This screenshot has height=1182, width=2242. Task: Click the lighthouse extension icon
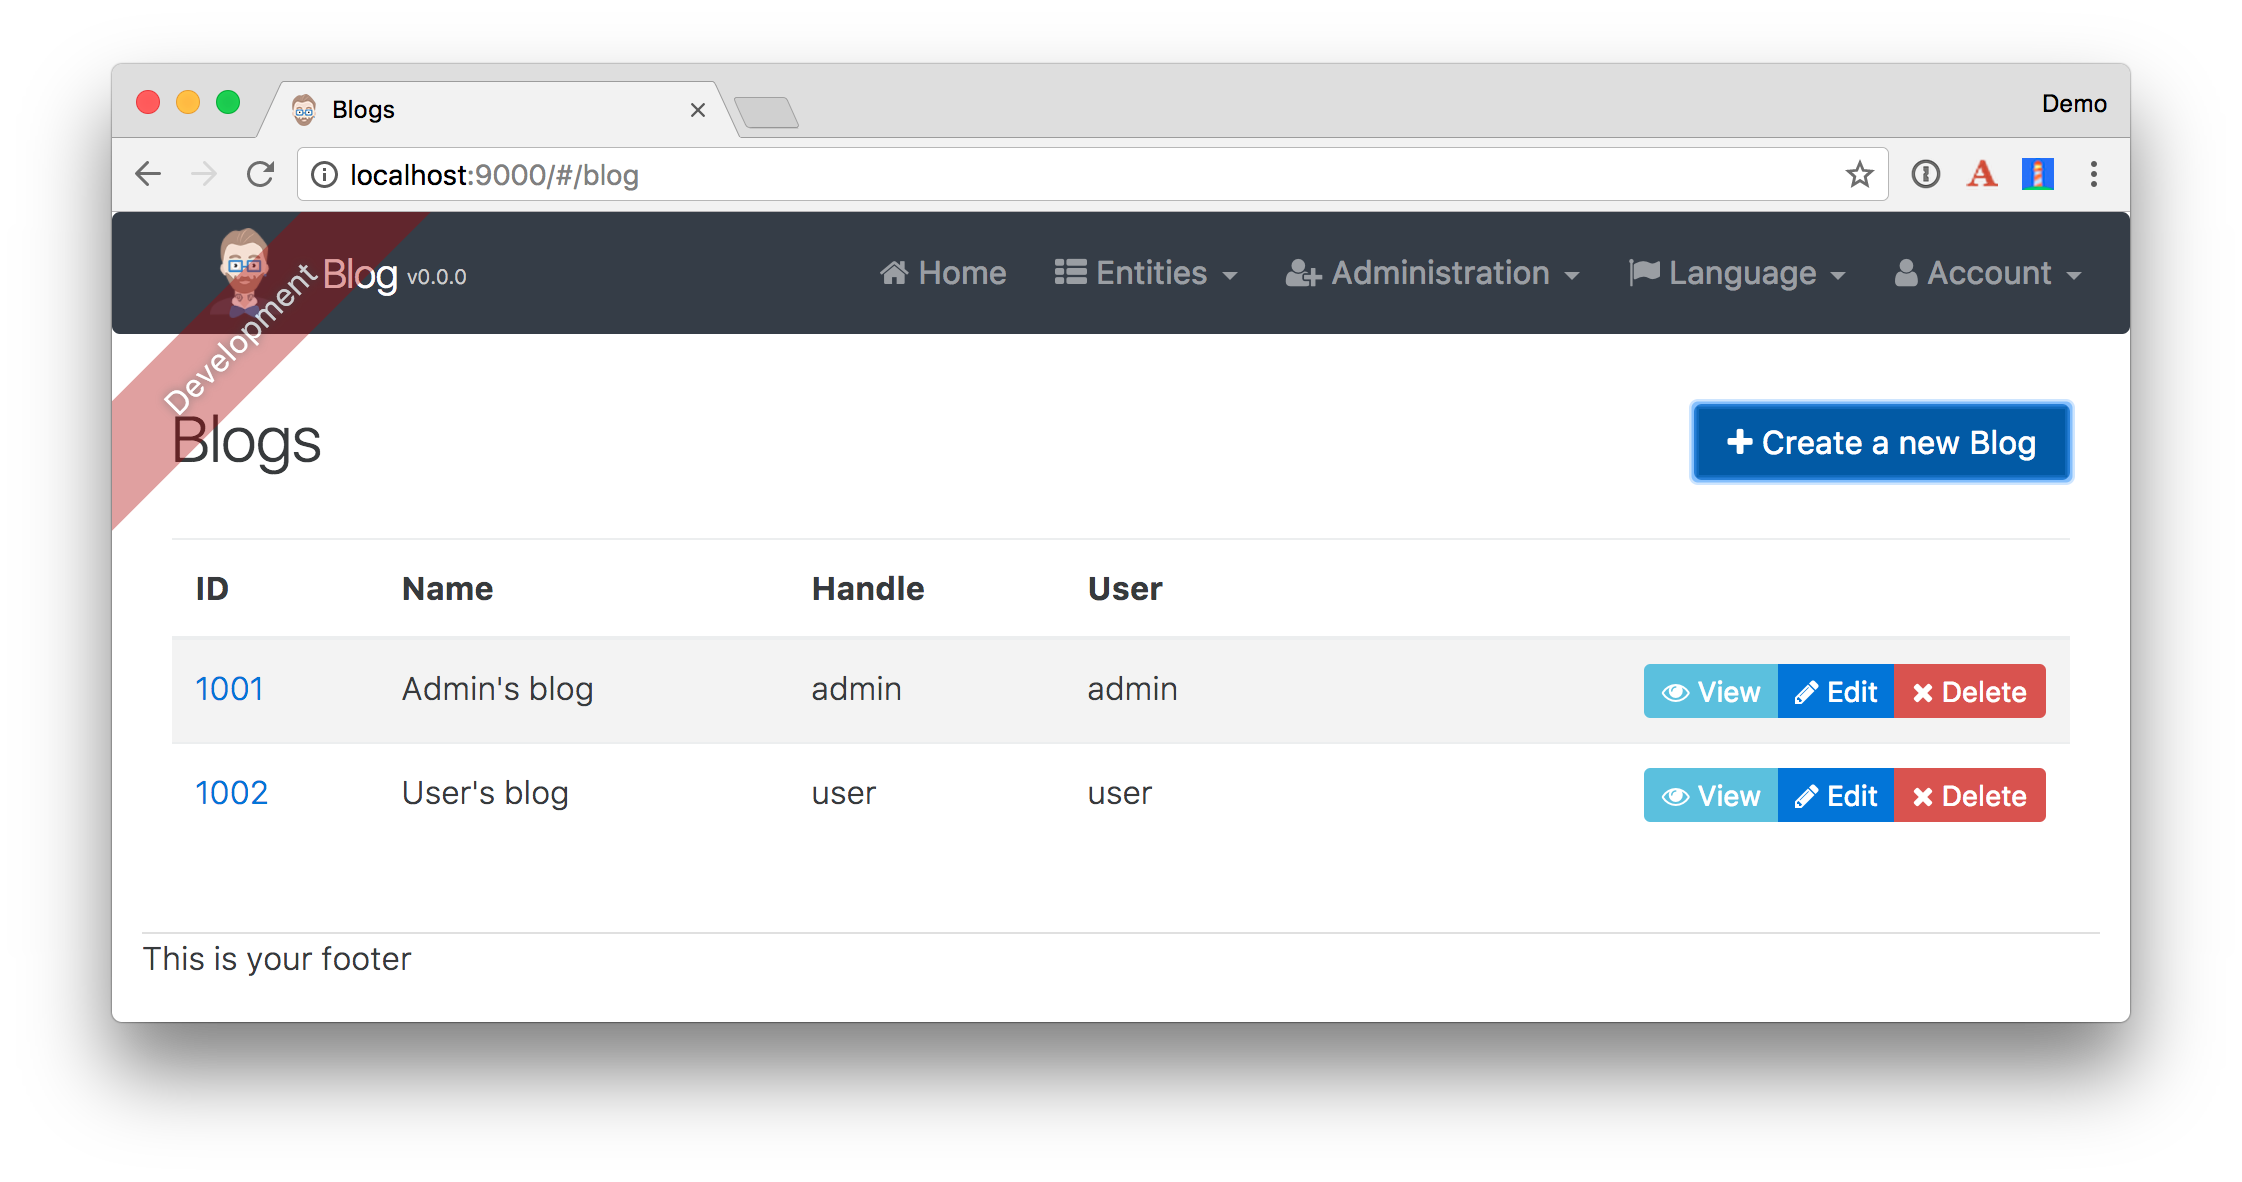click(2037, 174)
